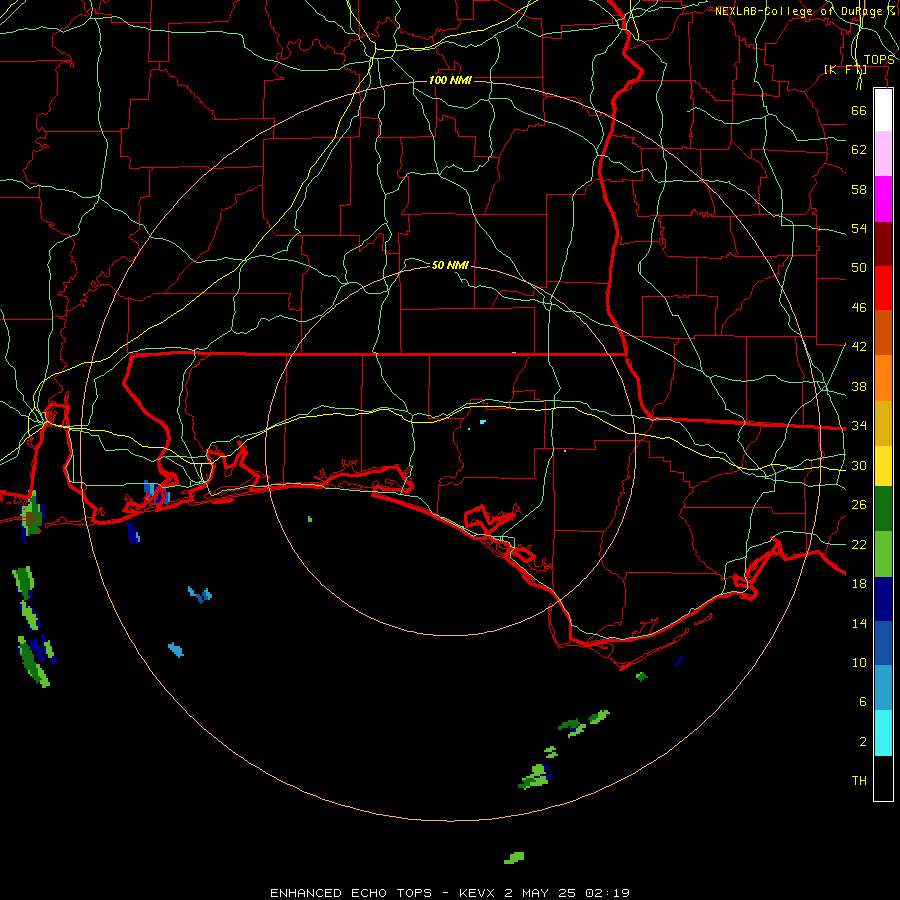Screen dimensions: 900x900
Task: Click the cyan 6 kft legend swatch
Action: click(883, 733)
